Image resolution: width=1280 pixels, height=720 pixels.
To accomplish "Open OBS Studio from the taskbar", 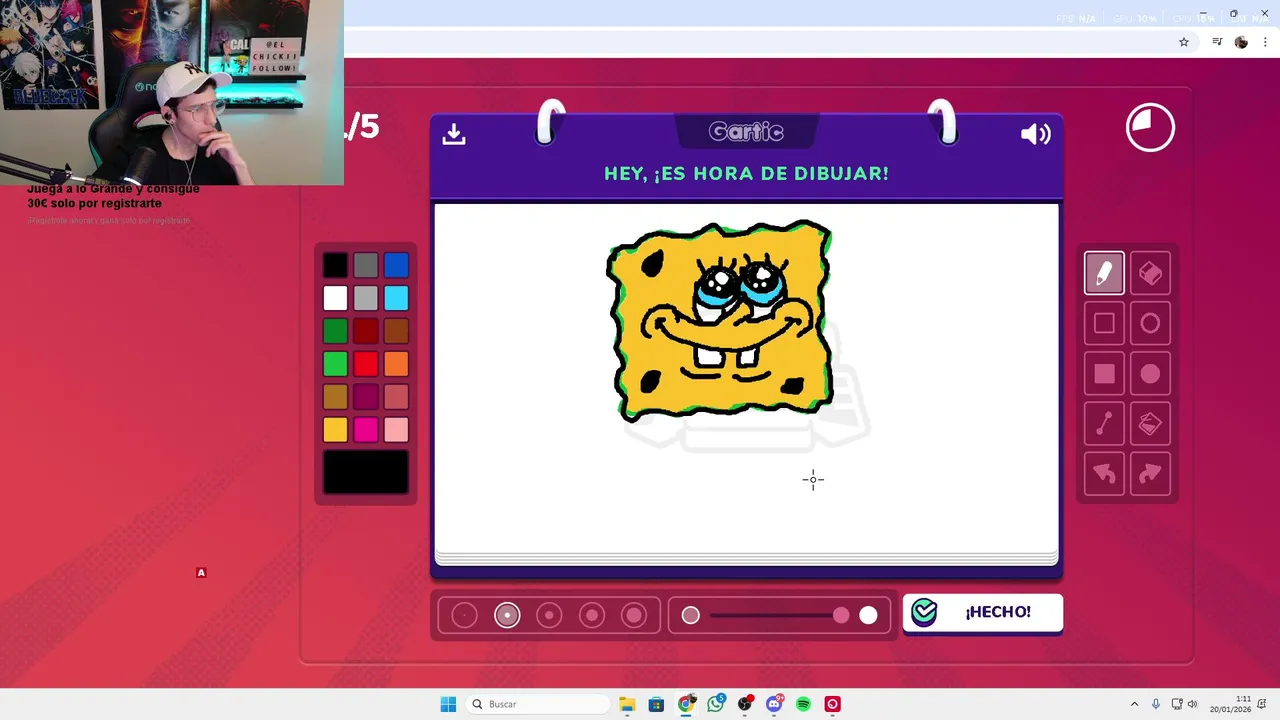I will point(745,704).
